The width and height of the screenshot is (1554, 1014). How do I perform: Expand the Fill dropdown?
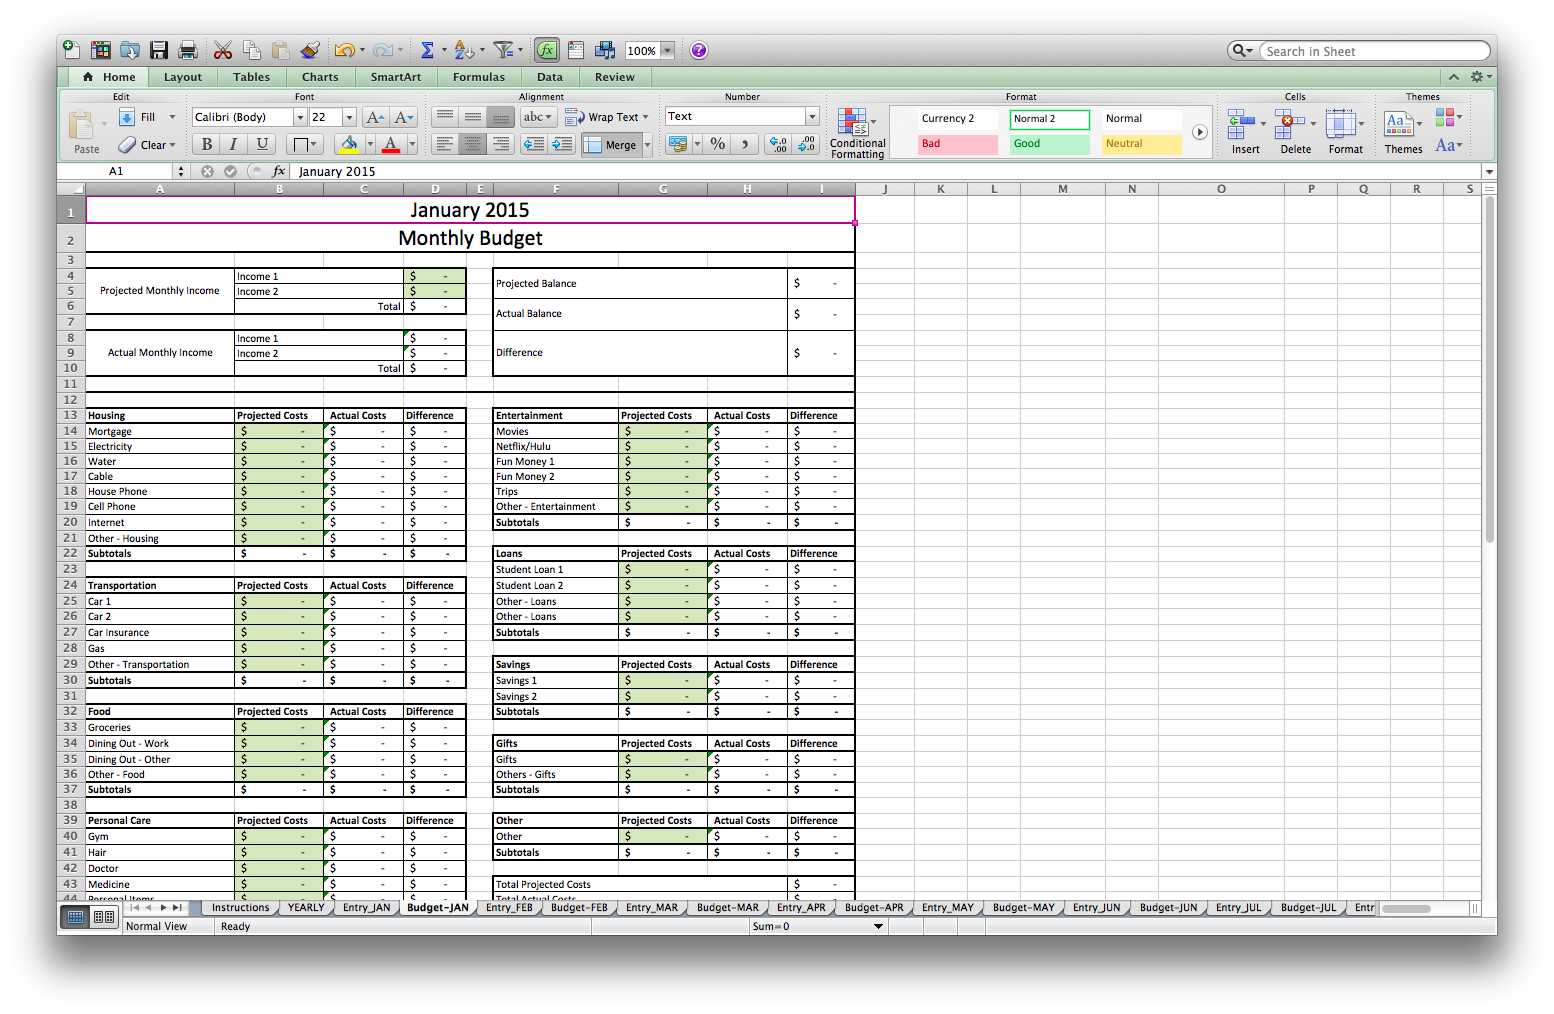(x=172, y=117)
